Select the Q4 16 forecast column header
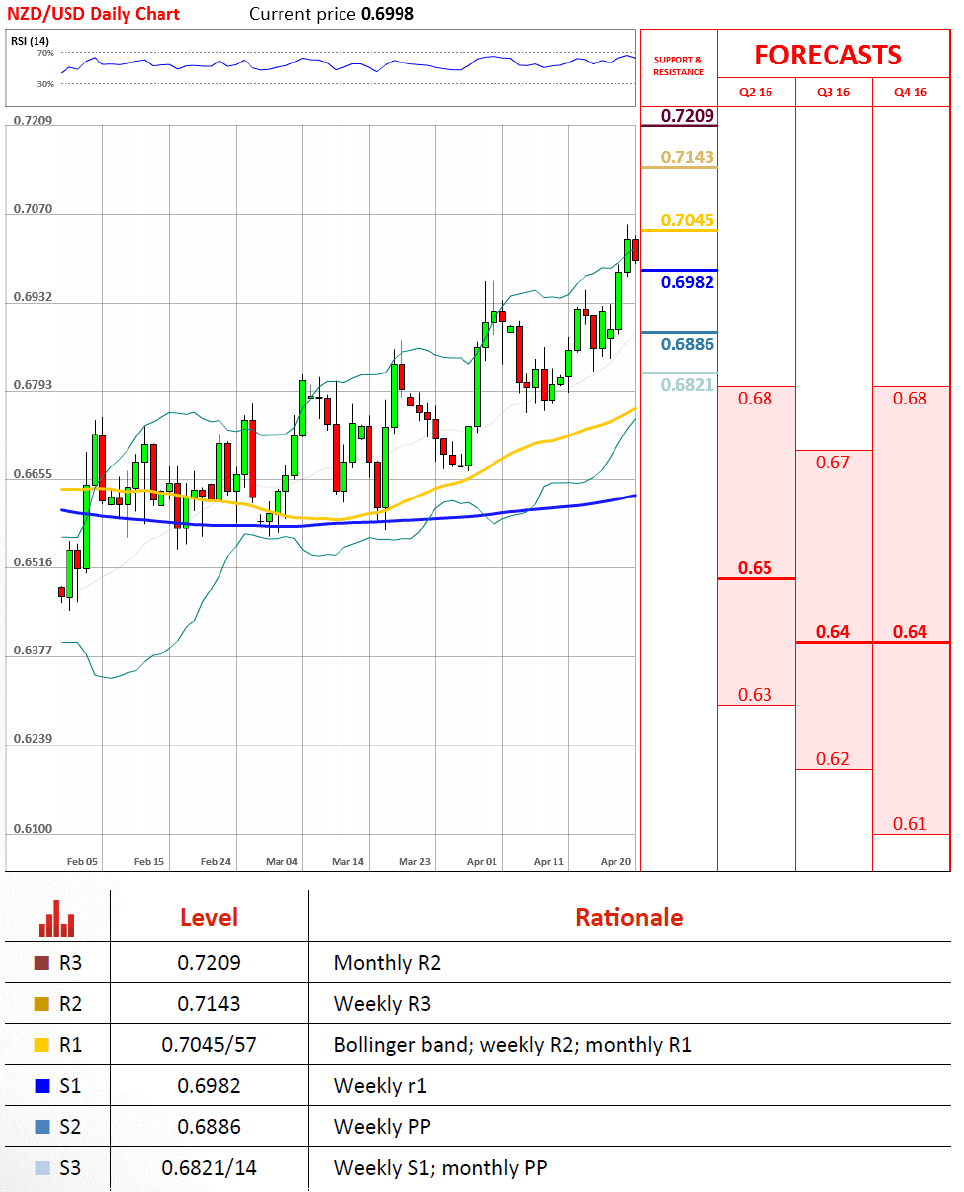The image size is (964, 1192). pyautogui.click(x=910, y=92)
